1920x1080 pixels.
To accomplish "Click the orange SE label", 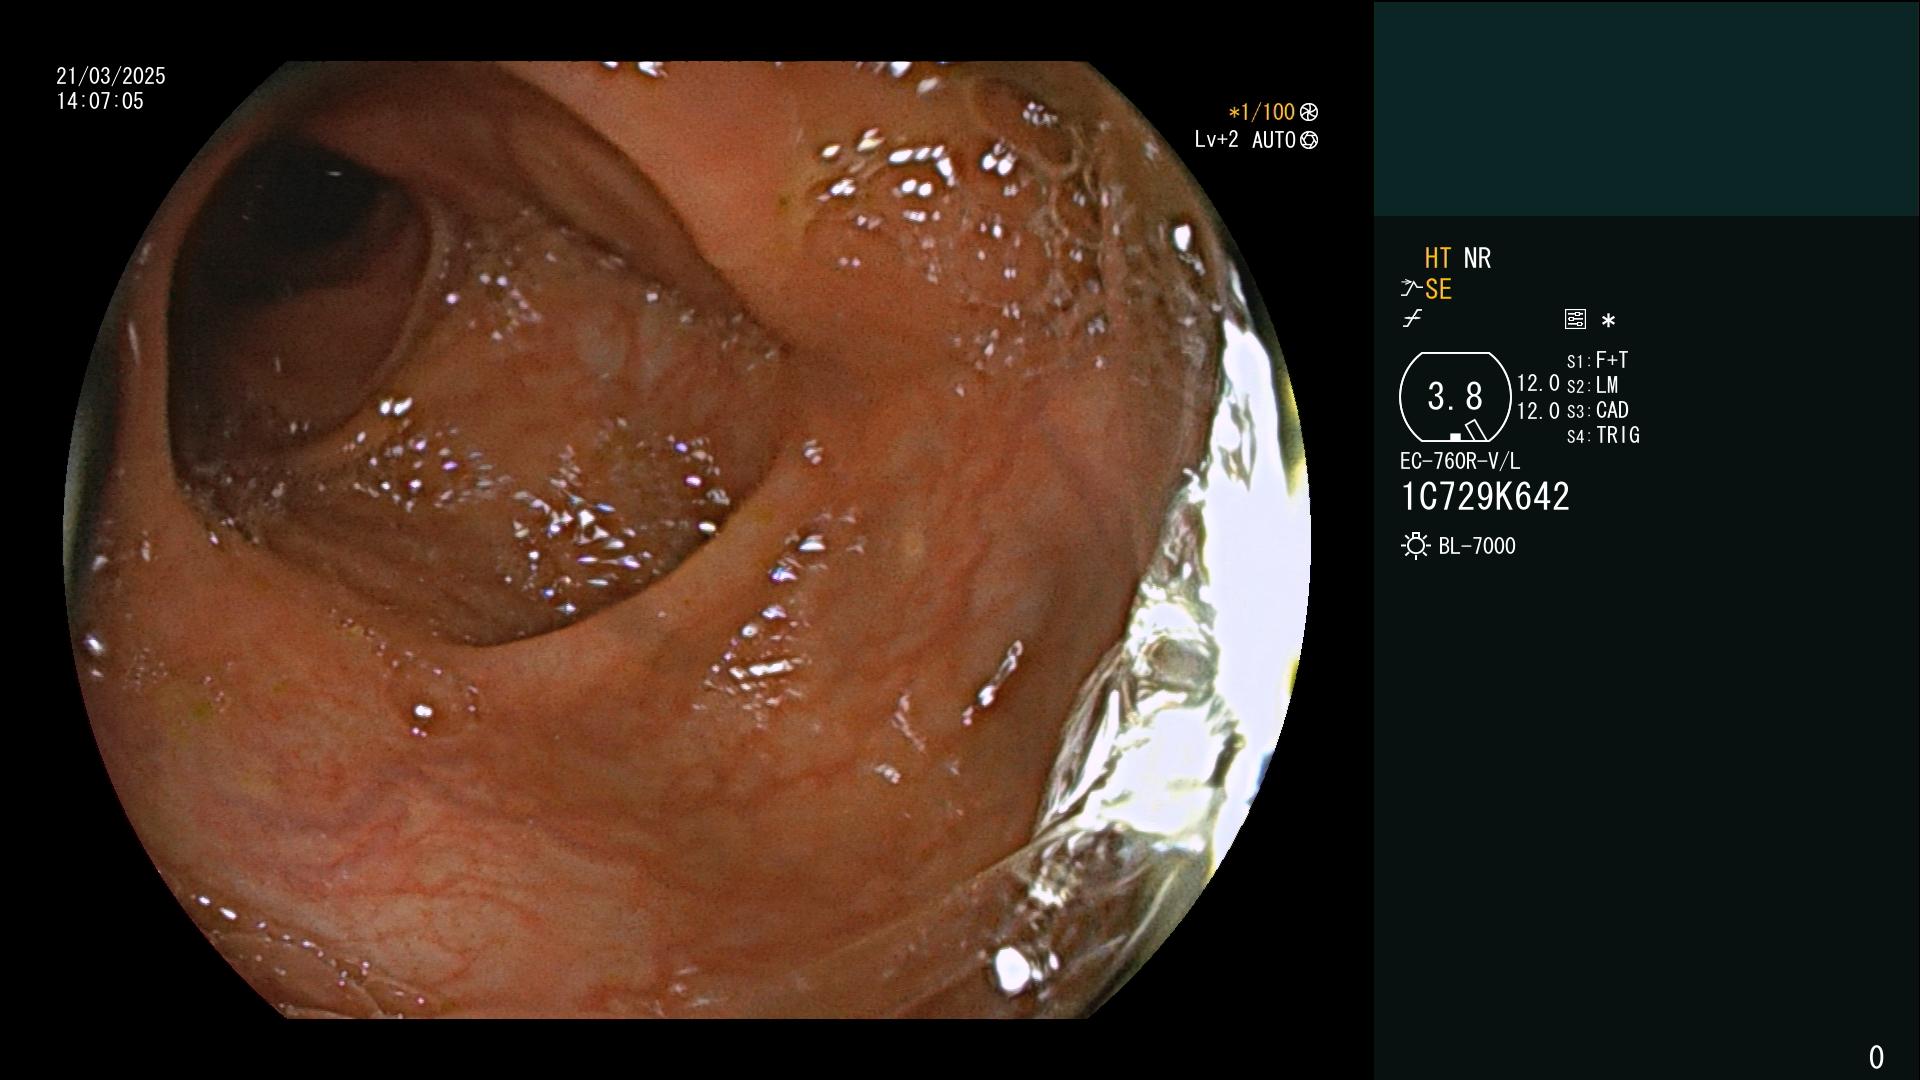I will point(1438,290).
